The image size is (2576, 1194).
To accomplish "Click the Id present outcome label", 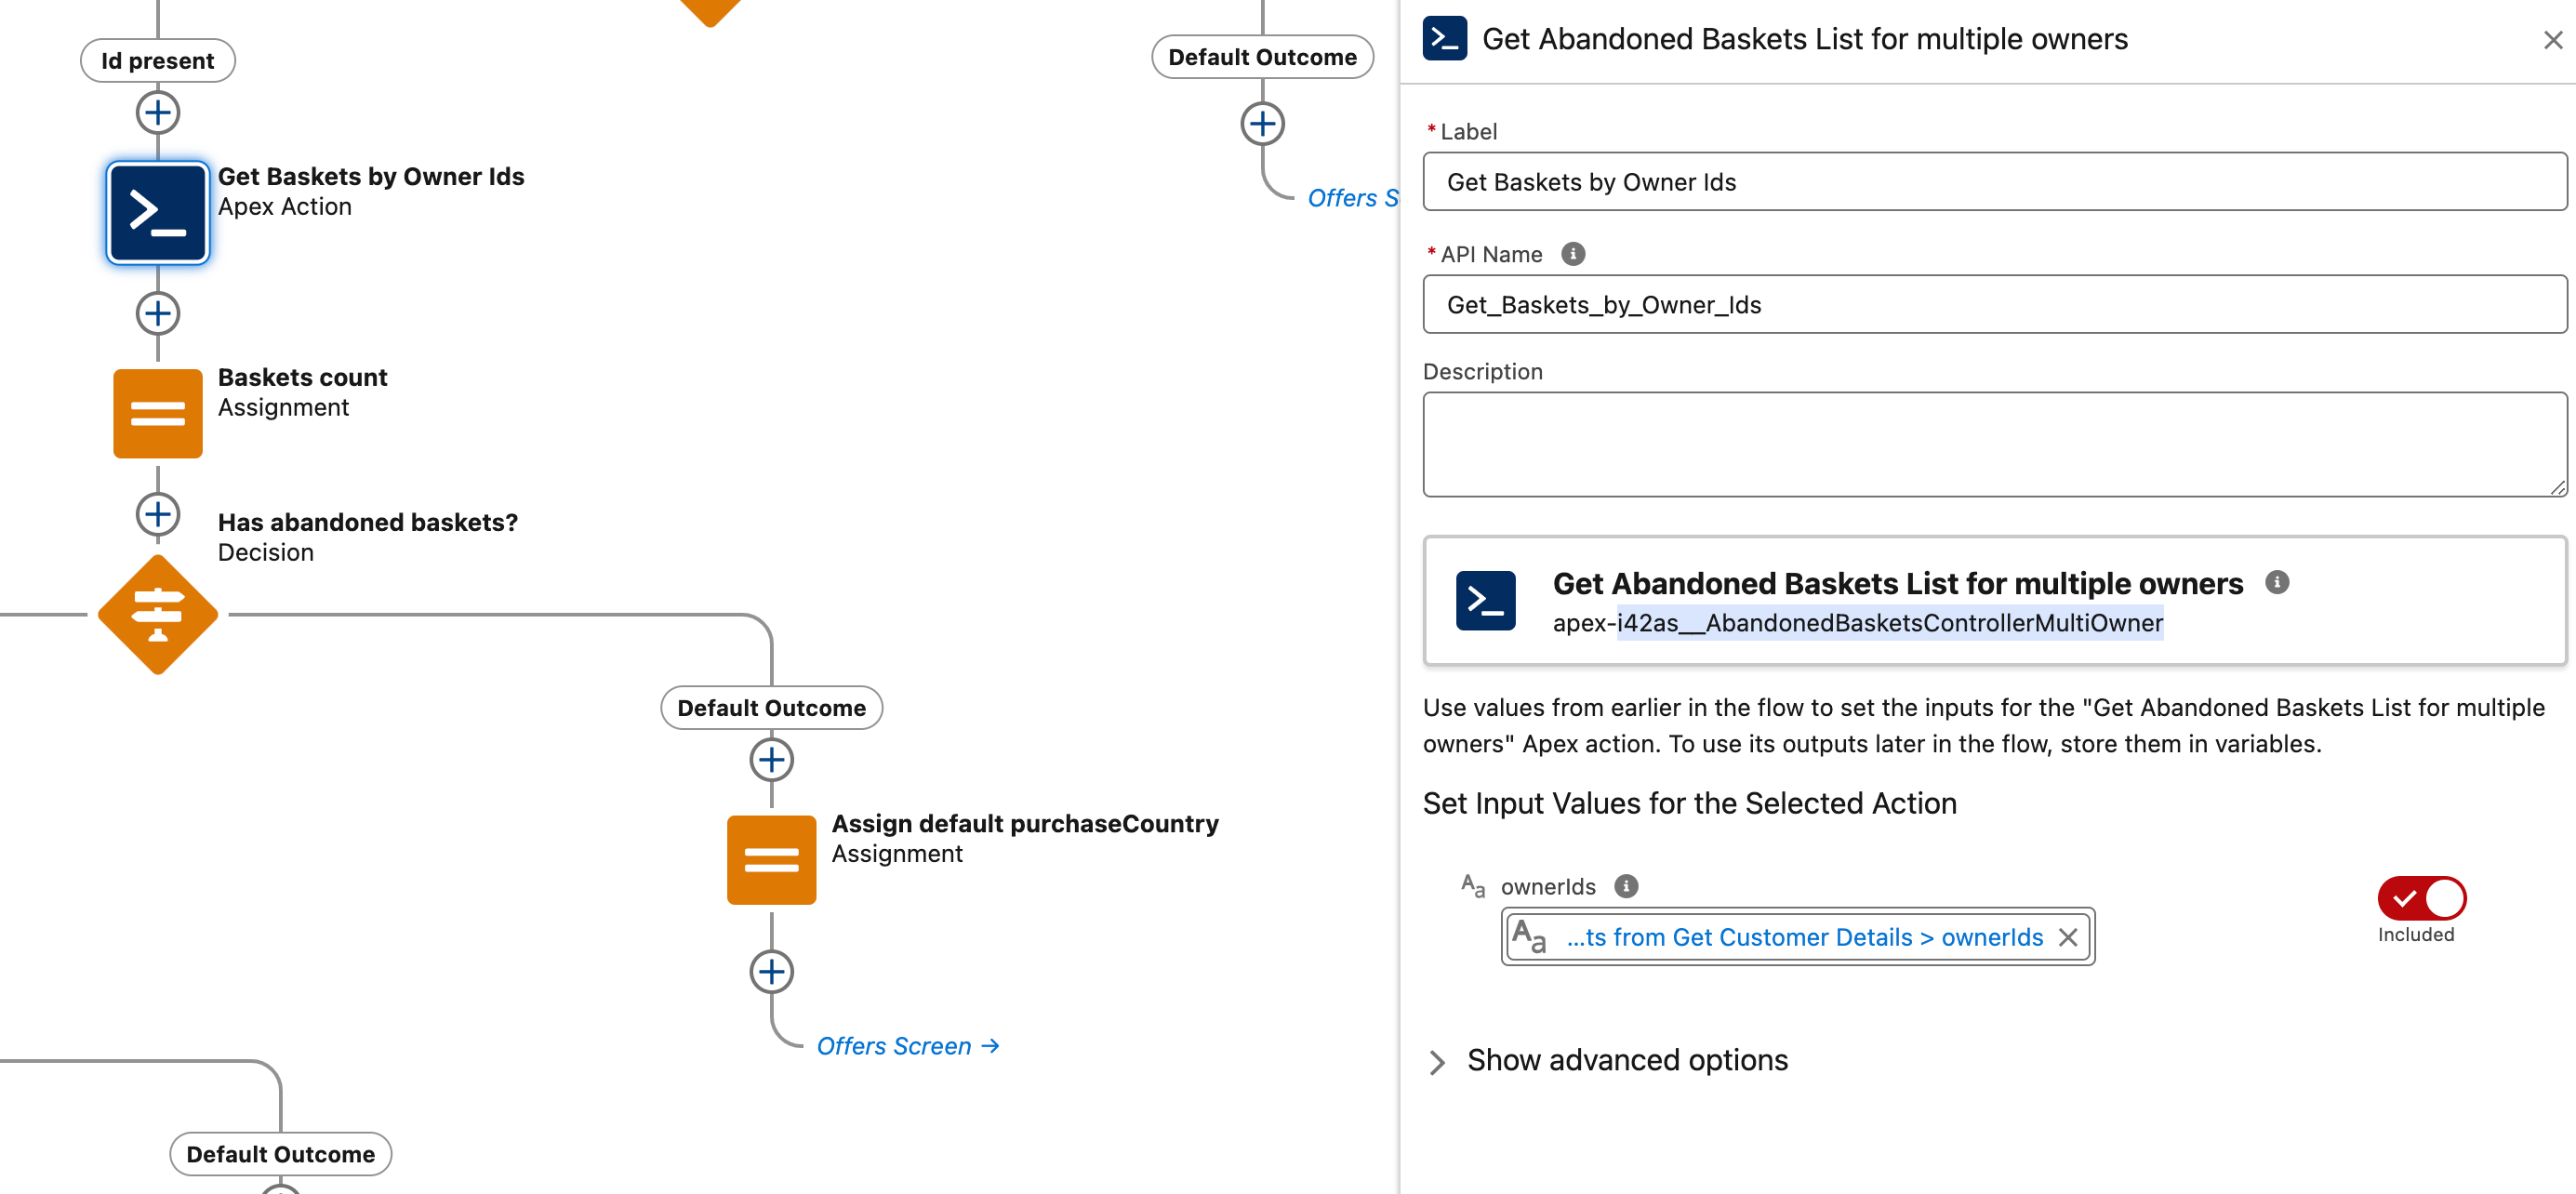I will (x=157, y=61).
